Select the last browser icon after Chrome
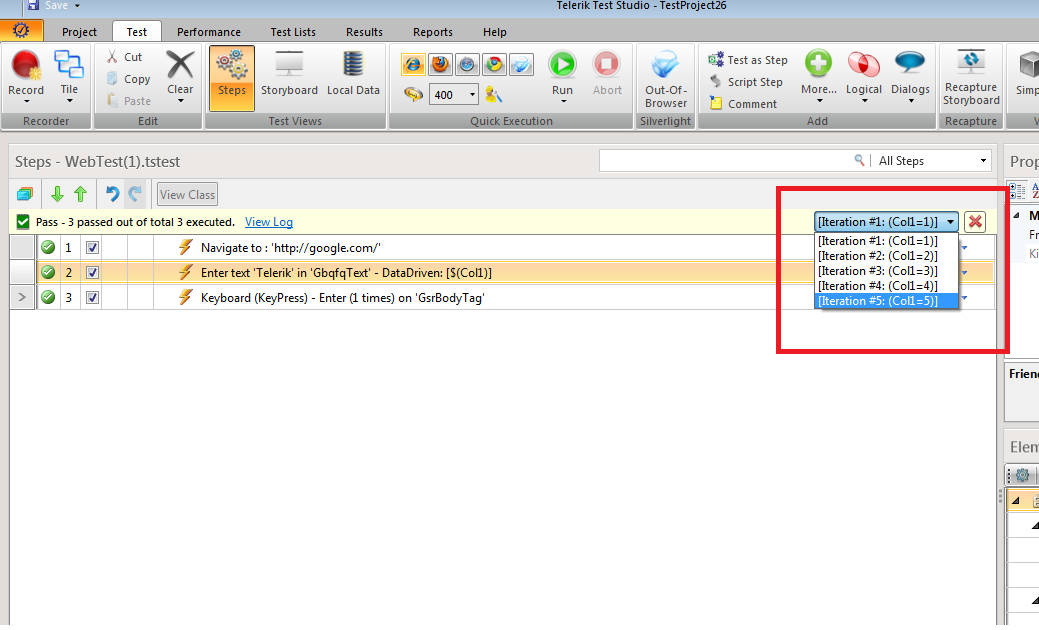The width and height of the screenshot is (1039, 630). 521,64
